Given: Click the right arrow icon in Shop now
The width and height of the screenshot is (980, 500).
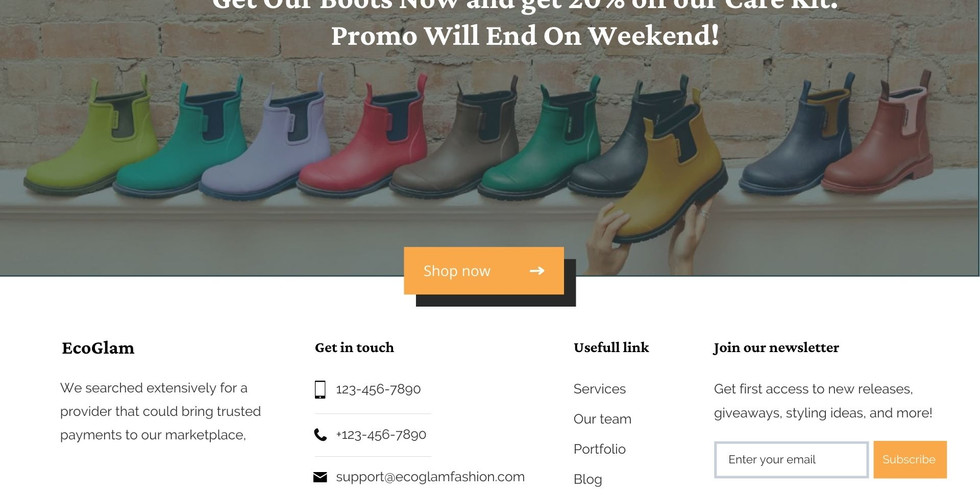Looking at the screenshot, I should pyautogui.click(x=536, y=271).
